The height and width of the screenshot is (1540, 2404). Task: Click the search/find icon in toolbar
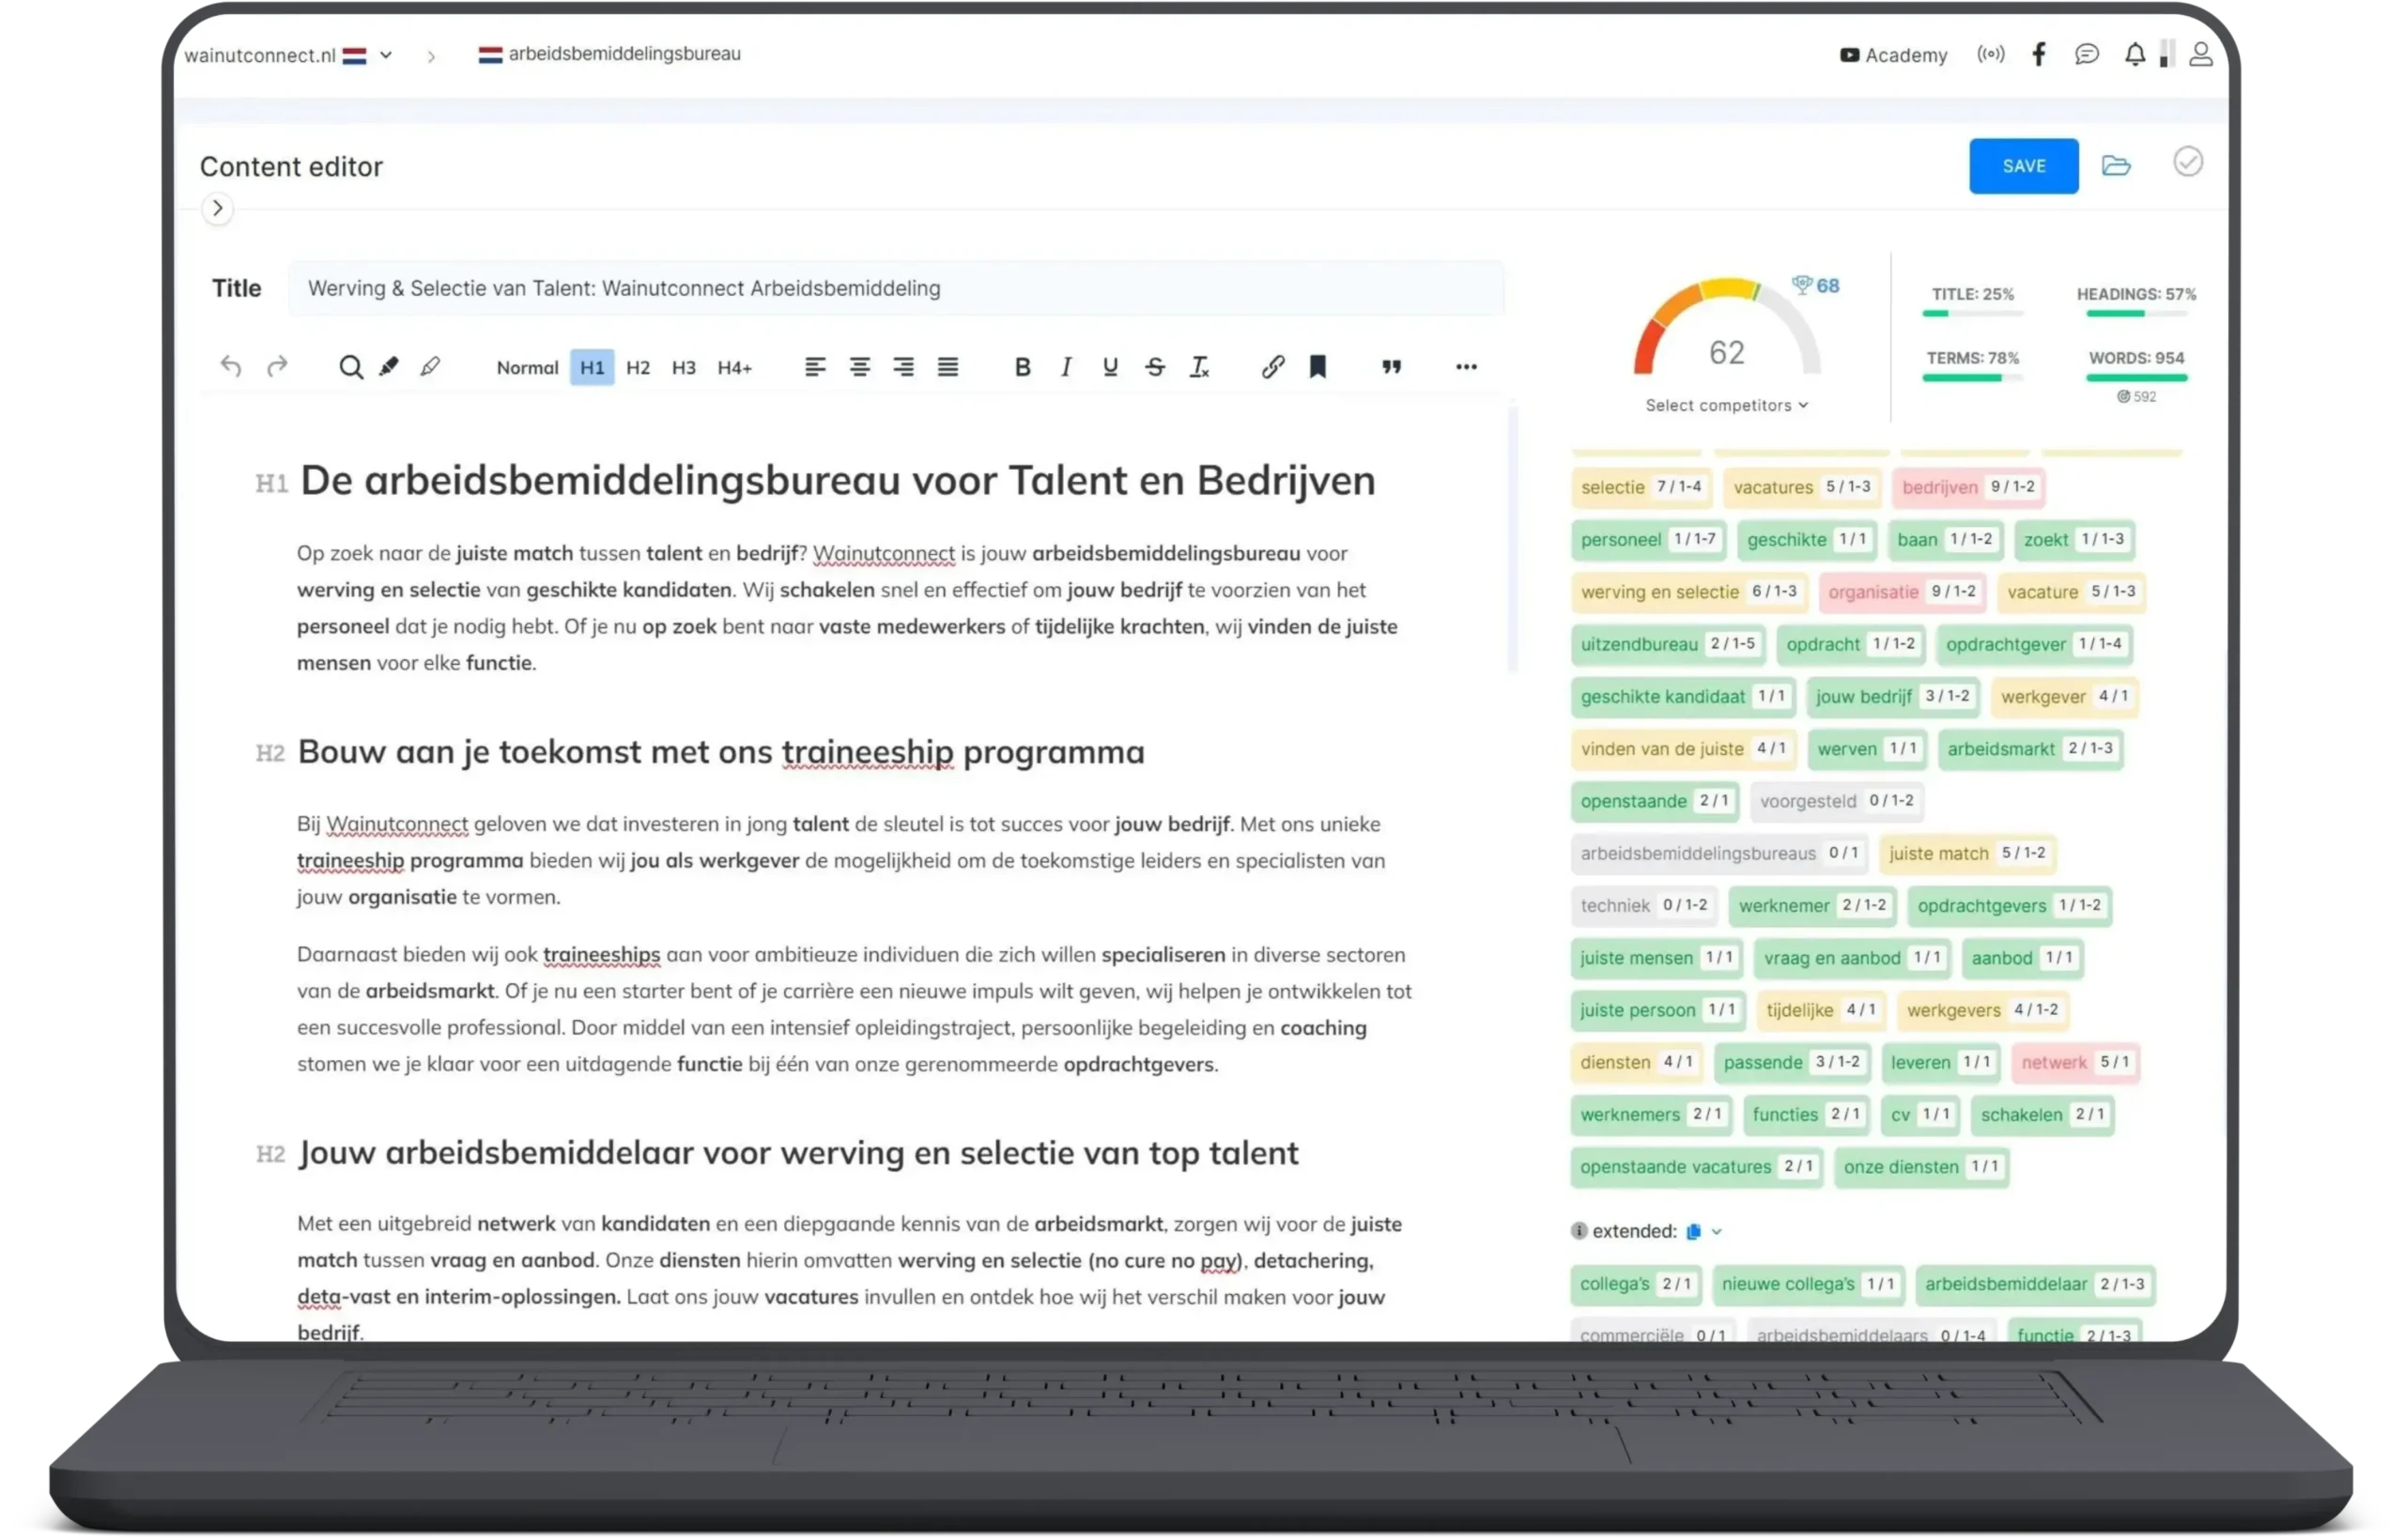tap(347, 366)
